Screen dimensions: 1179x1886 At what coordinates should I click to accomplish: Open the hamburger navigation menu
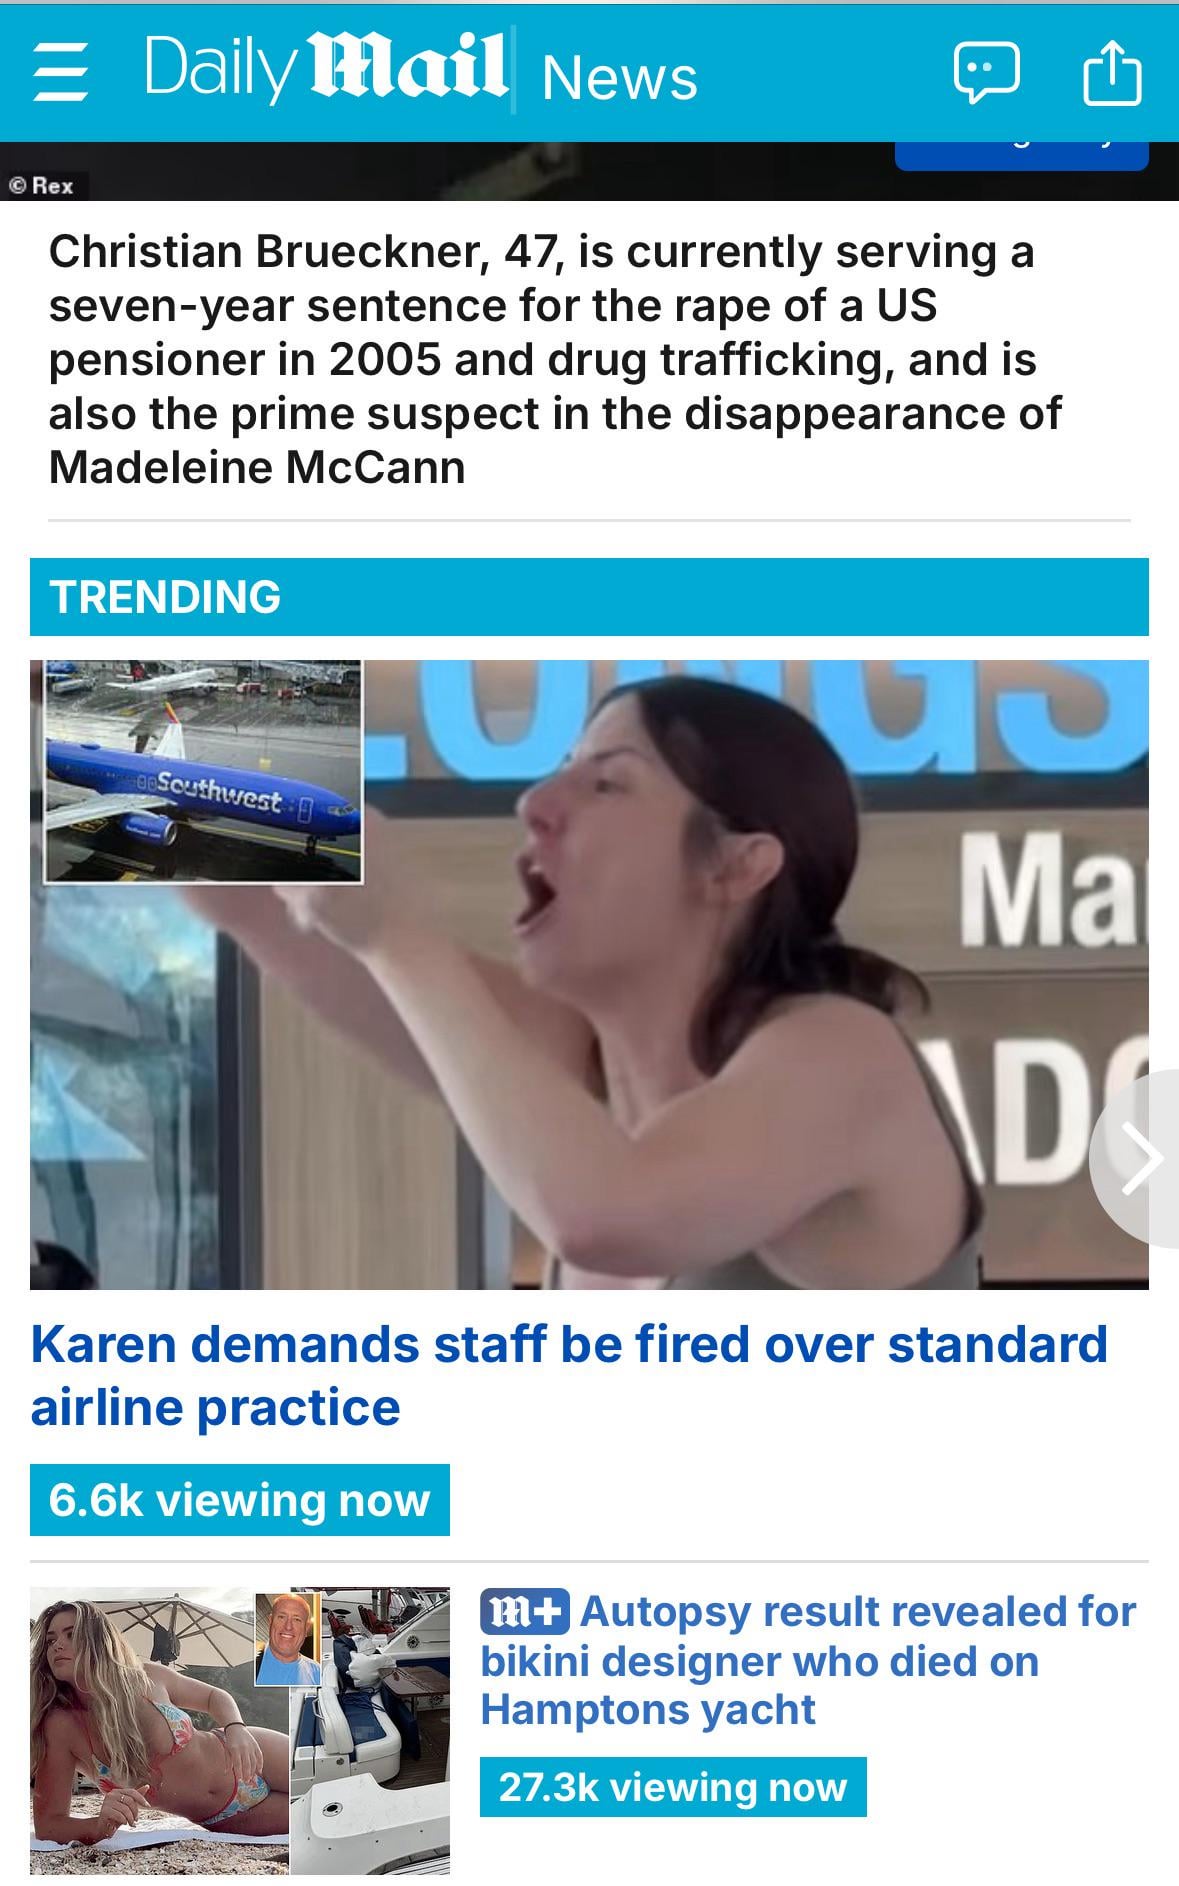(61, 73)
